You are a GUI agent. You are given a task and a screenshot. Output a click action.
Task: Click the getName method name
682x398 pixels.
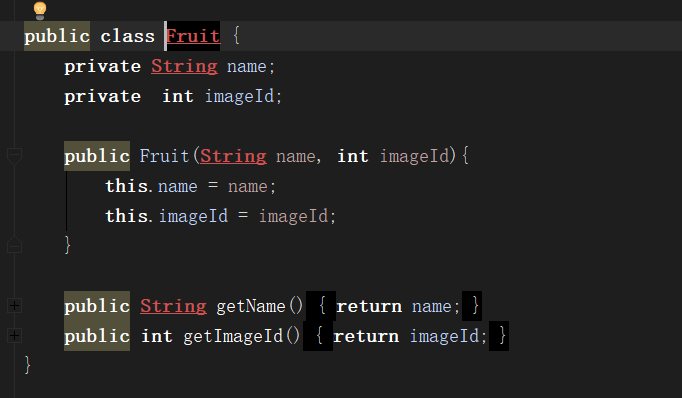pos(251,306)
